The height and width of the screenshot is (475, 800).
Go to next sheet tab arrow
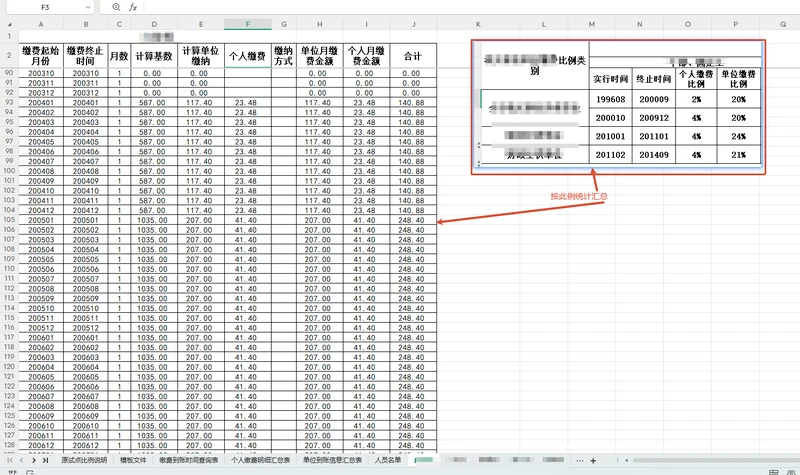[x=34, y=460]
